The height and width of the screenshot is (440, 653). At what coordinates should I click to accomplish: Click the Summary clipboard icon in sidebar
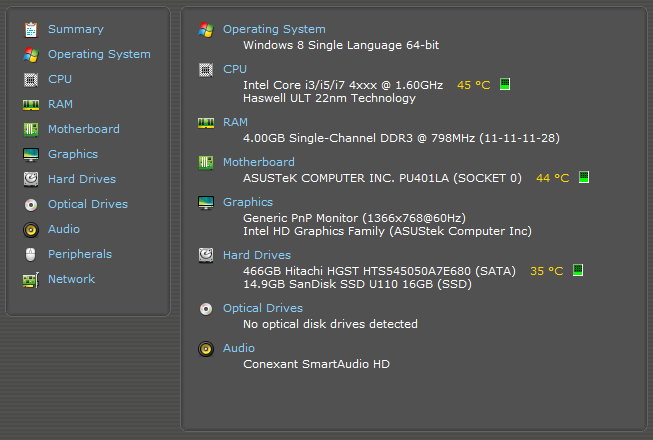(x=31, y=30)
